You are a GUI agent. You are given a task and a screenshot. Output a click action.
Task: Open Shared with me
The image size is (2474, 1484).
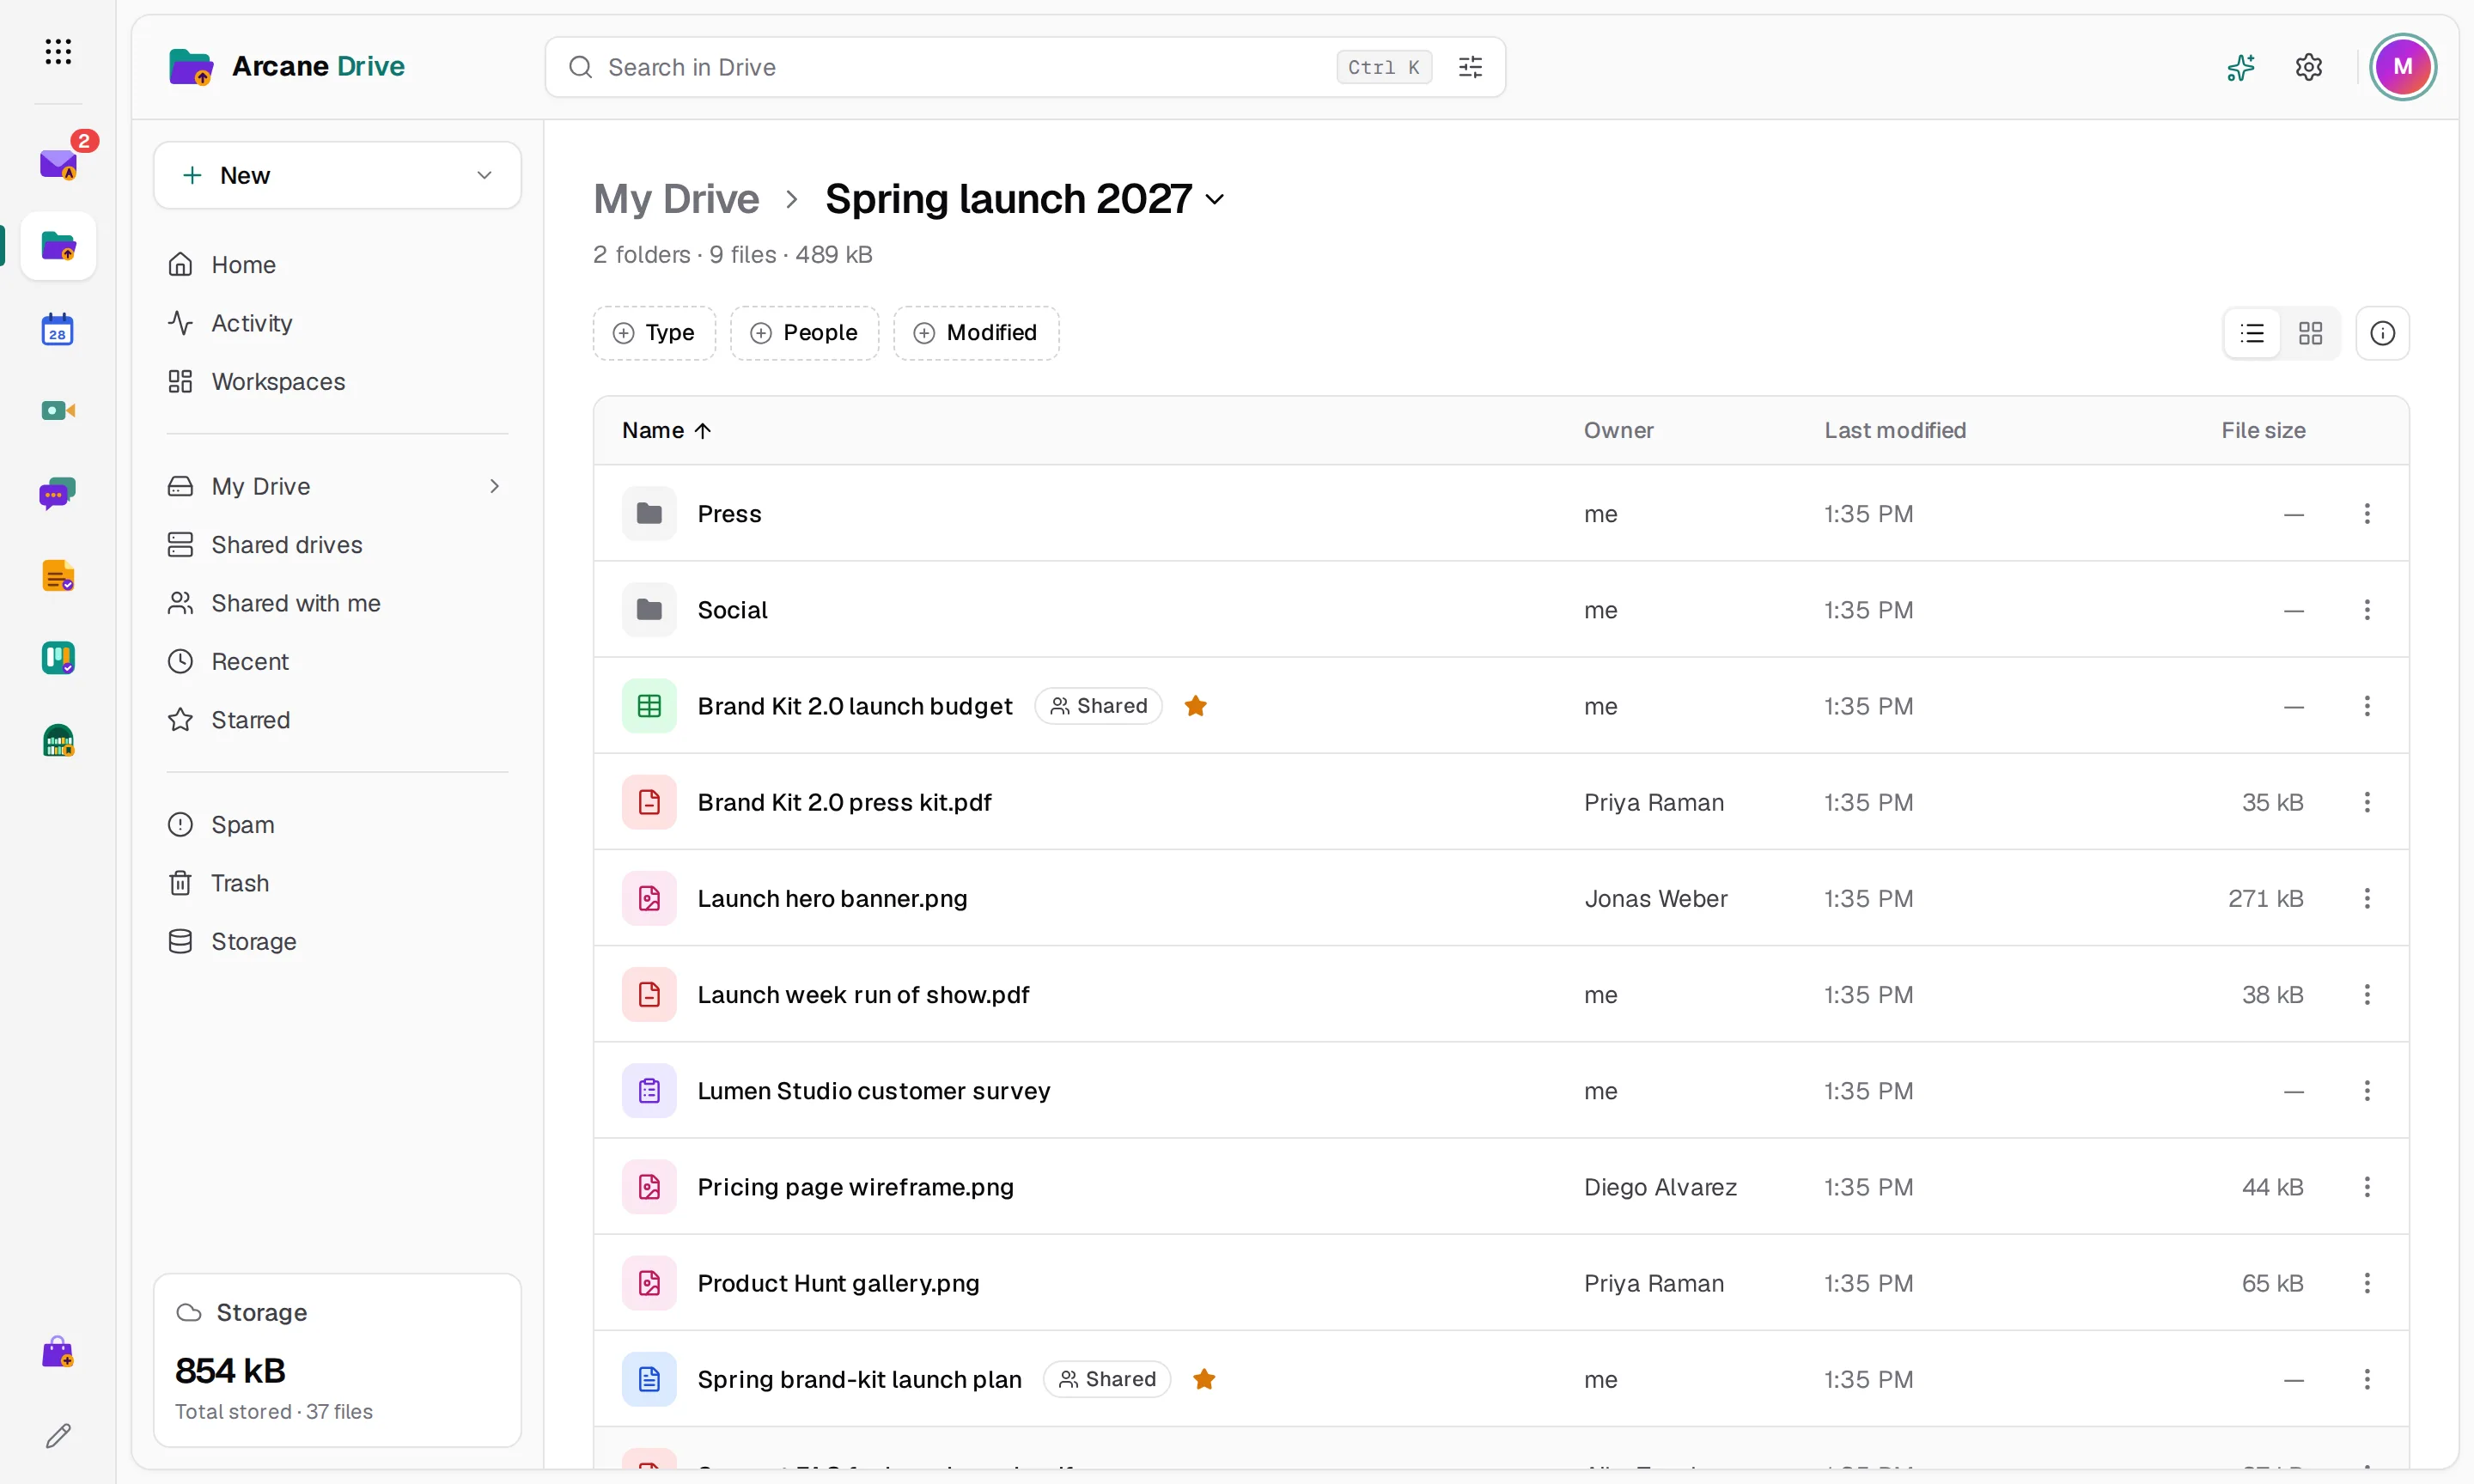[337, 603]
